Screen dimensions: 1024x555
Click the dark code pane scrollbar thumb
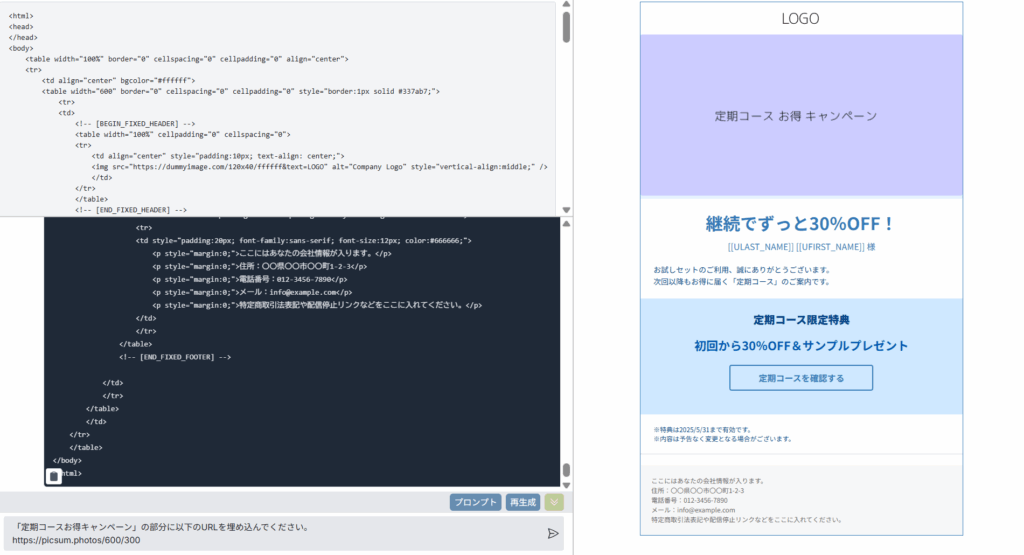tap(566, 469)
